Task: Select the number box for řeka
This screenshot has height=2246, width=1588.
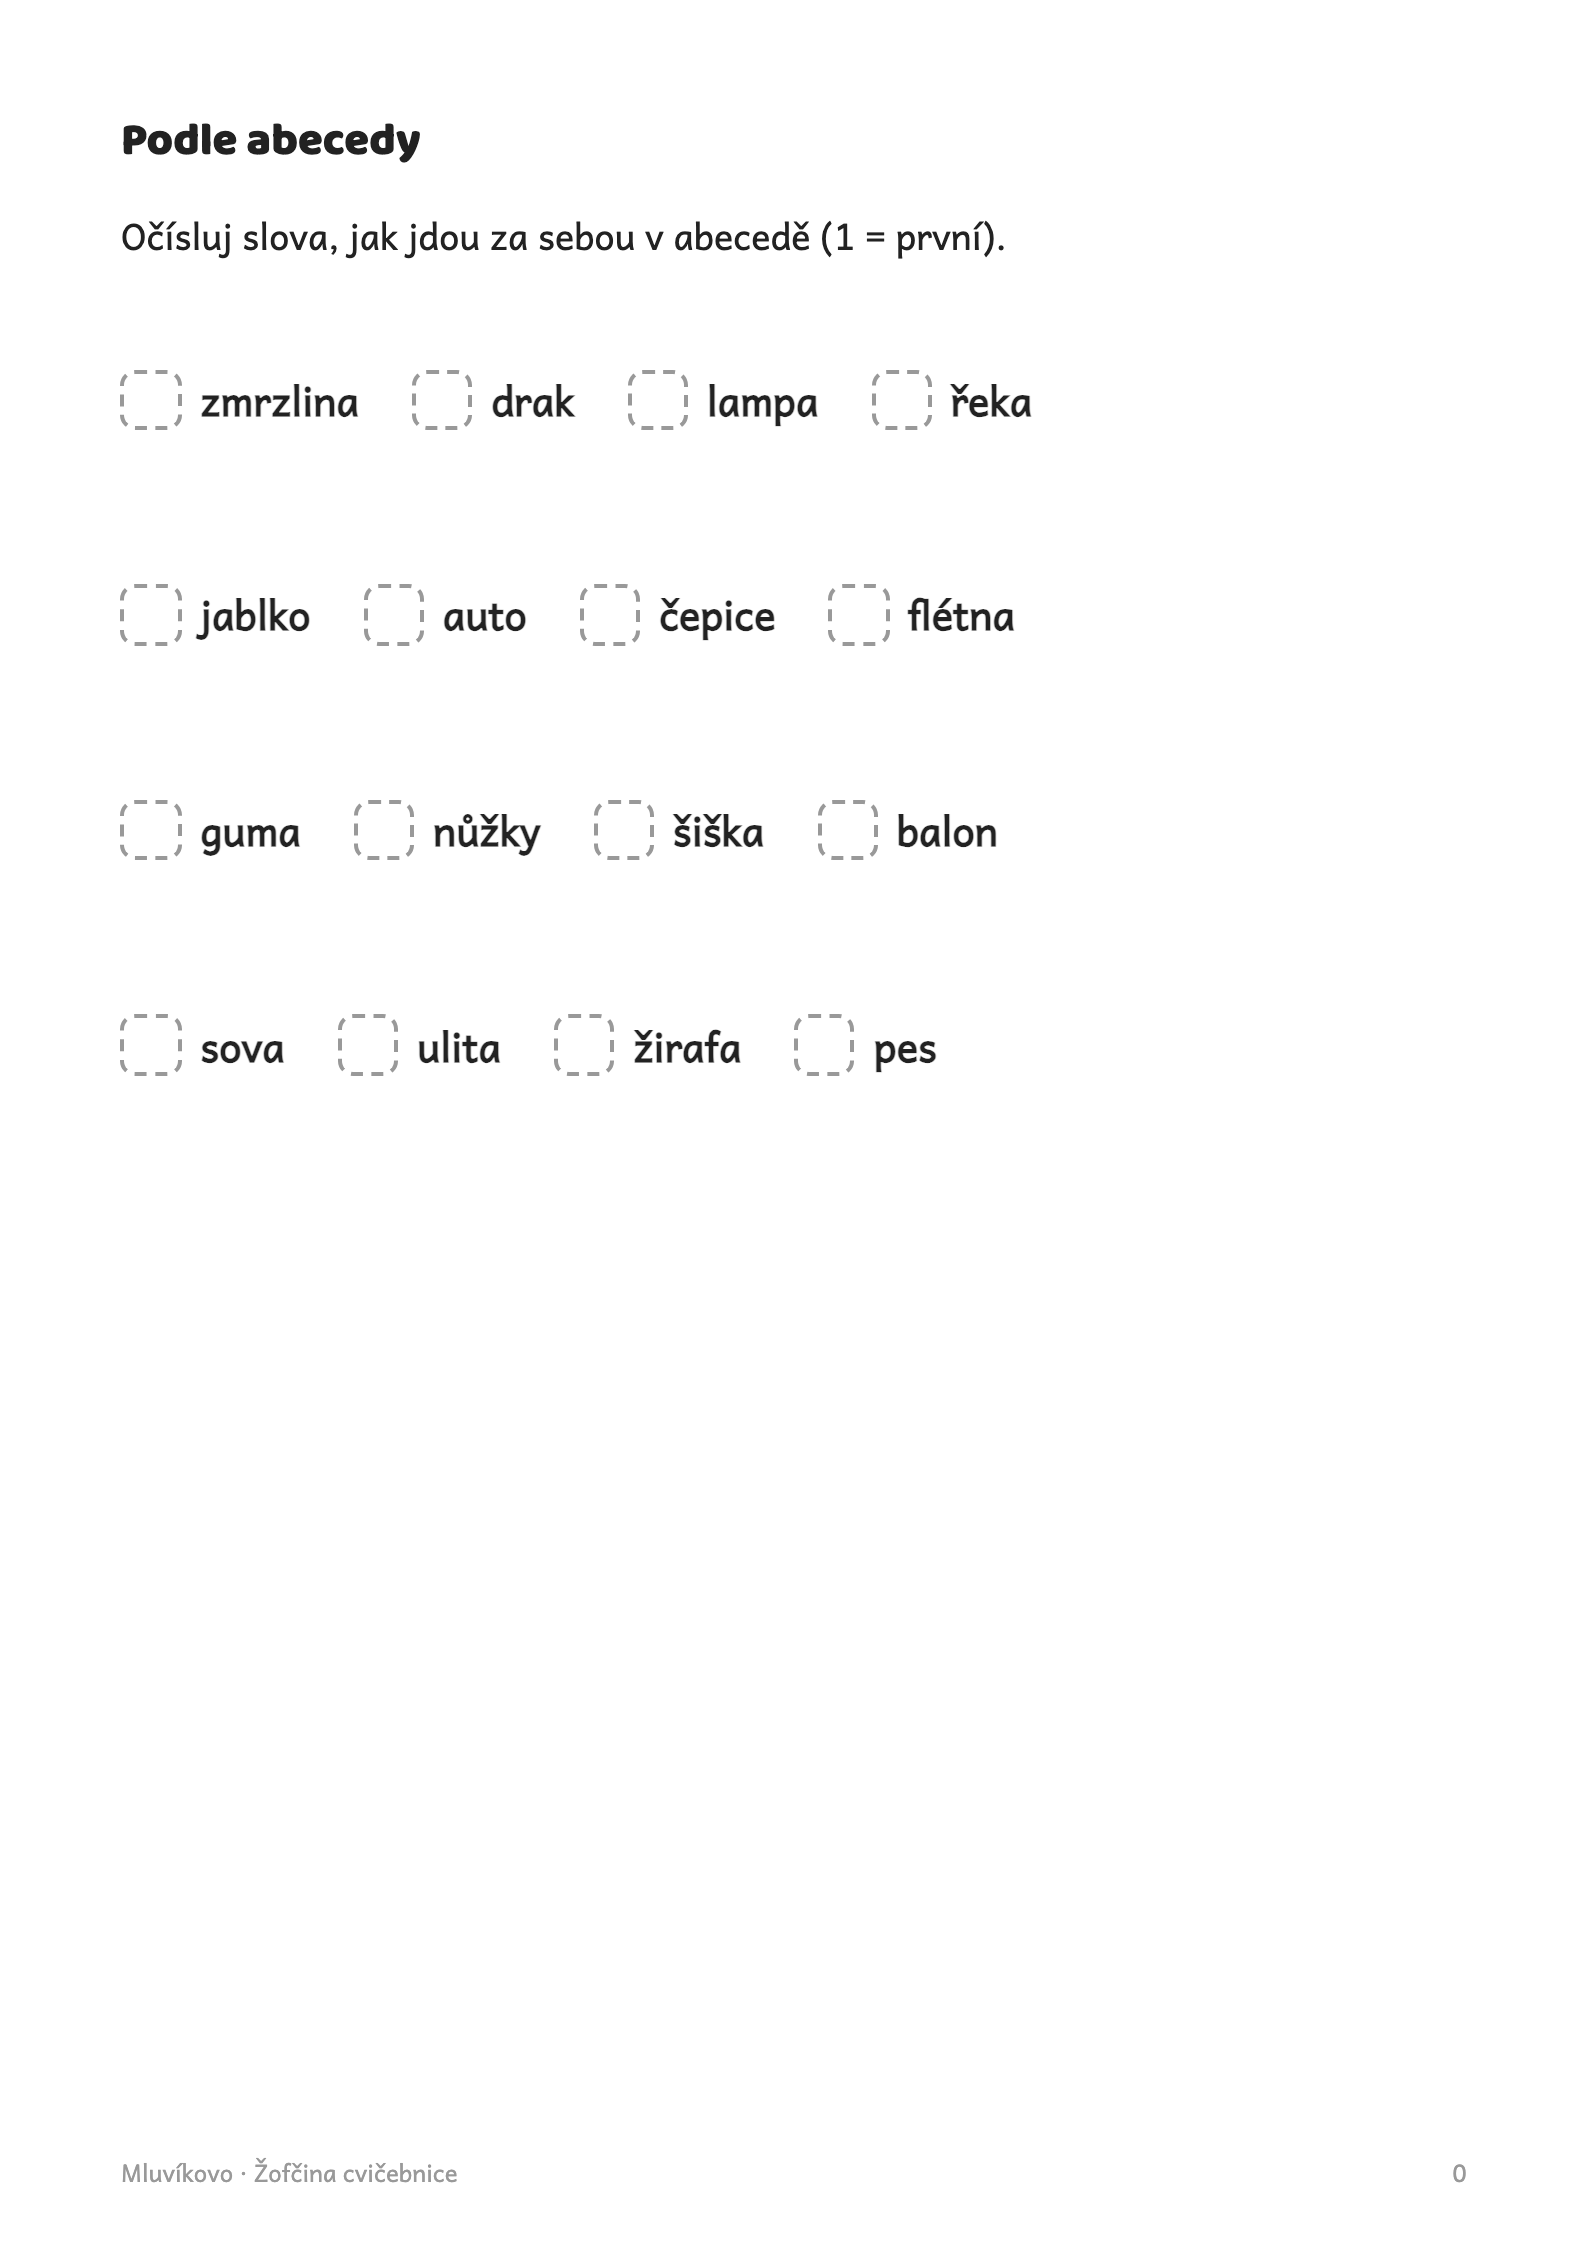Action: 902,400
